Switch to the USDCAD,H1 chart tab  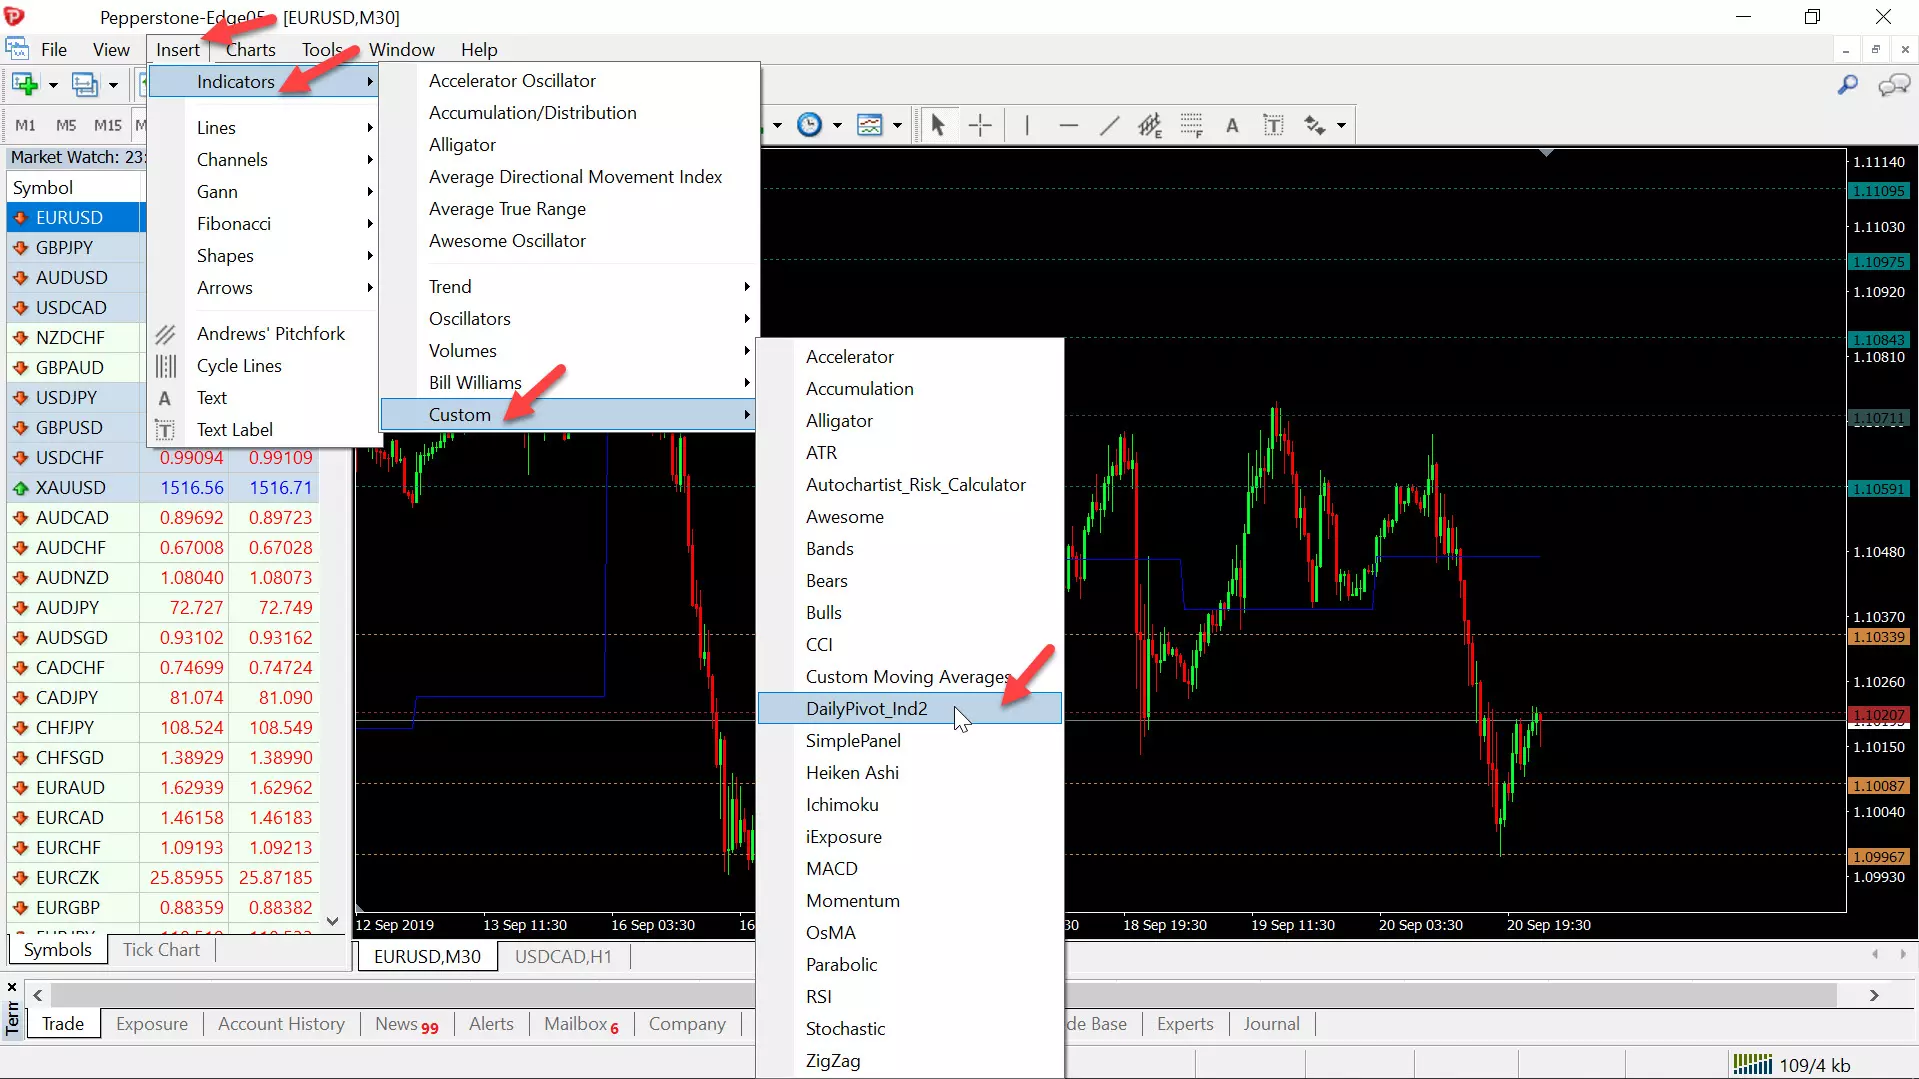[563, 956]
